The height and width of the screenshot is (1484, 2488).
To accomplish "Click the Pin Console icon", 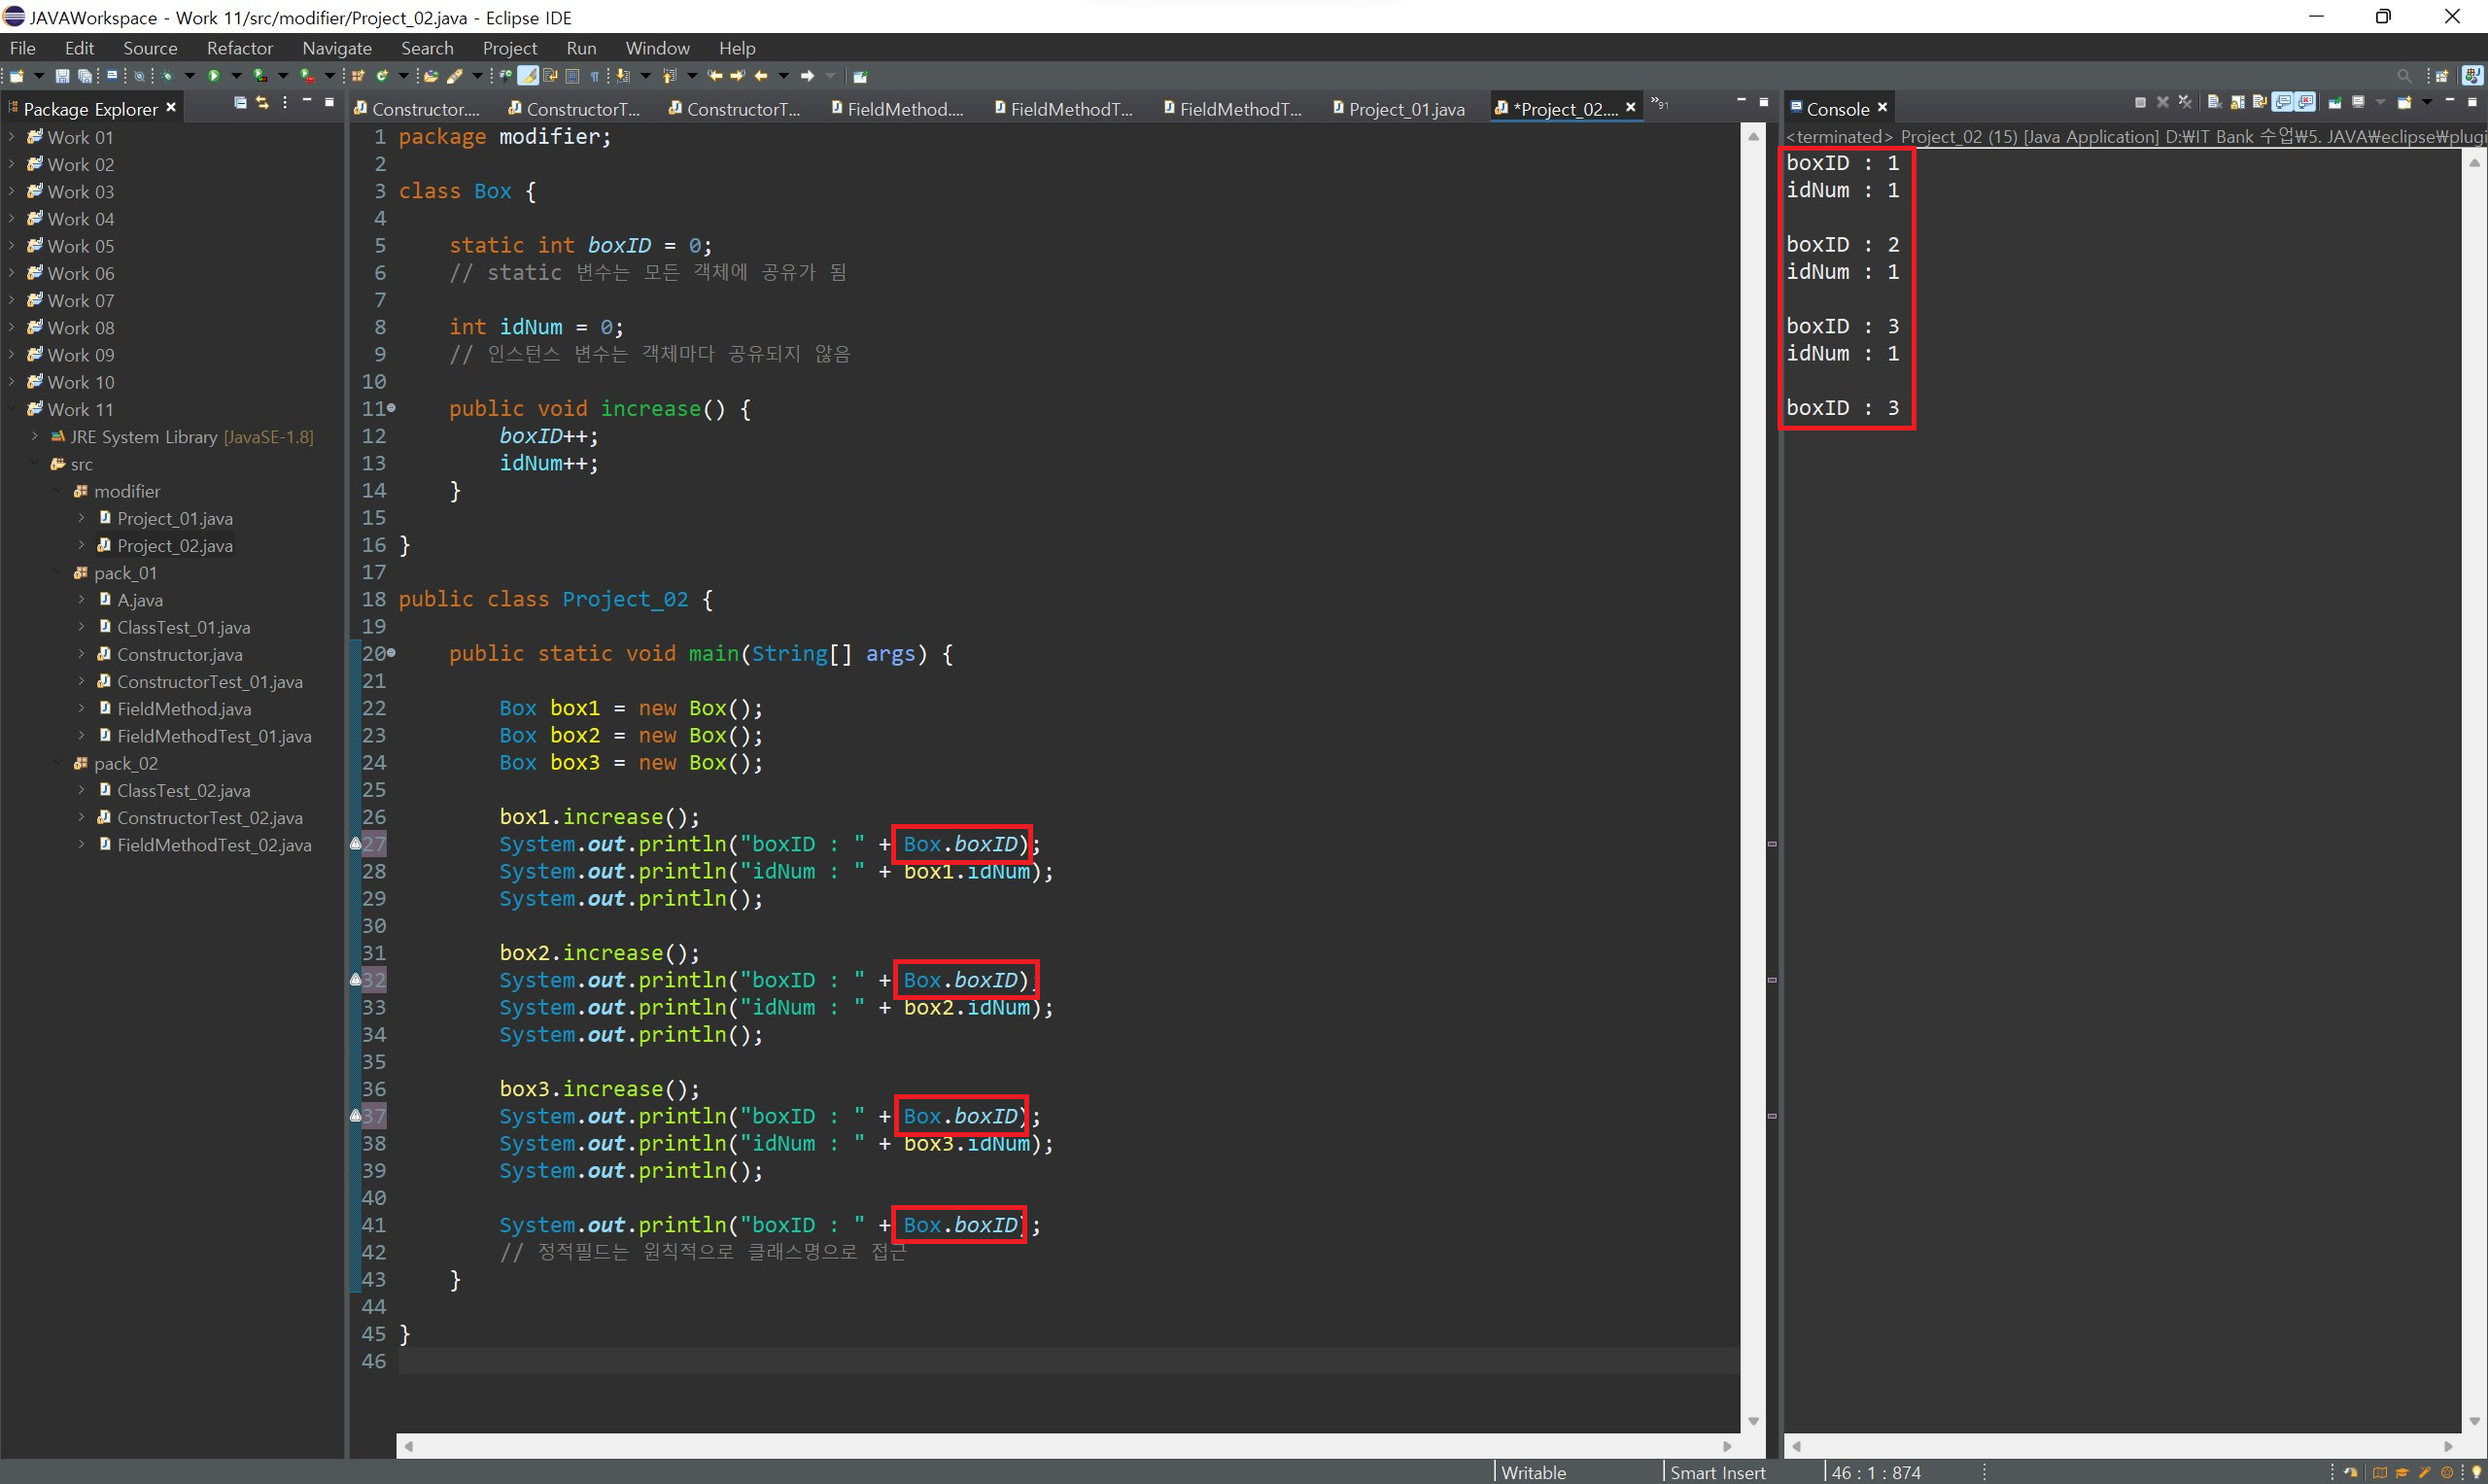I will coord(2335,102).
